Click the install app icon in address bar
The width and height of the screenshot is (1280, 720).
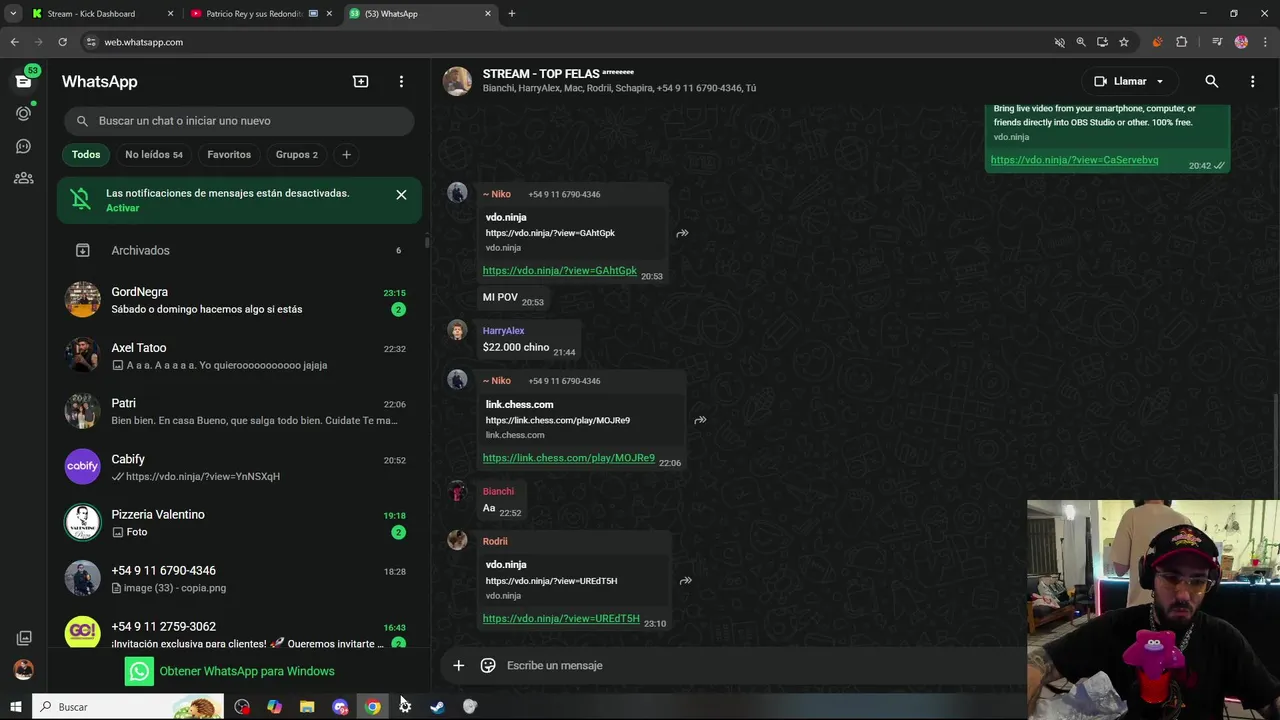coord(1102,42)
